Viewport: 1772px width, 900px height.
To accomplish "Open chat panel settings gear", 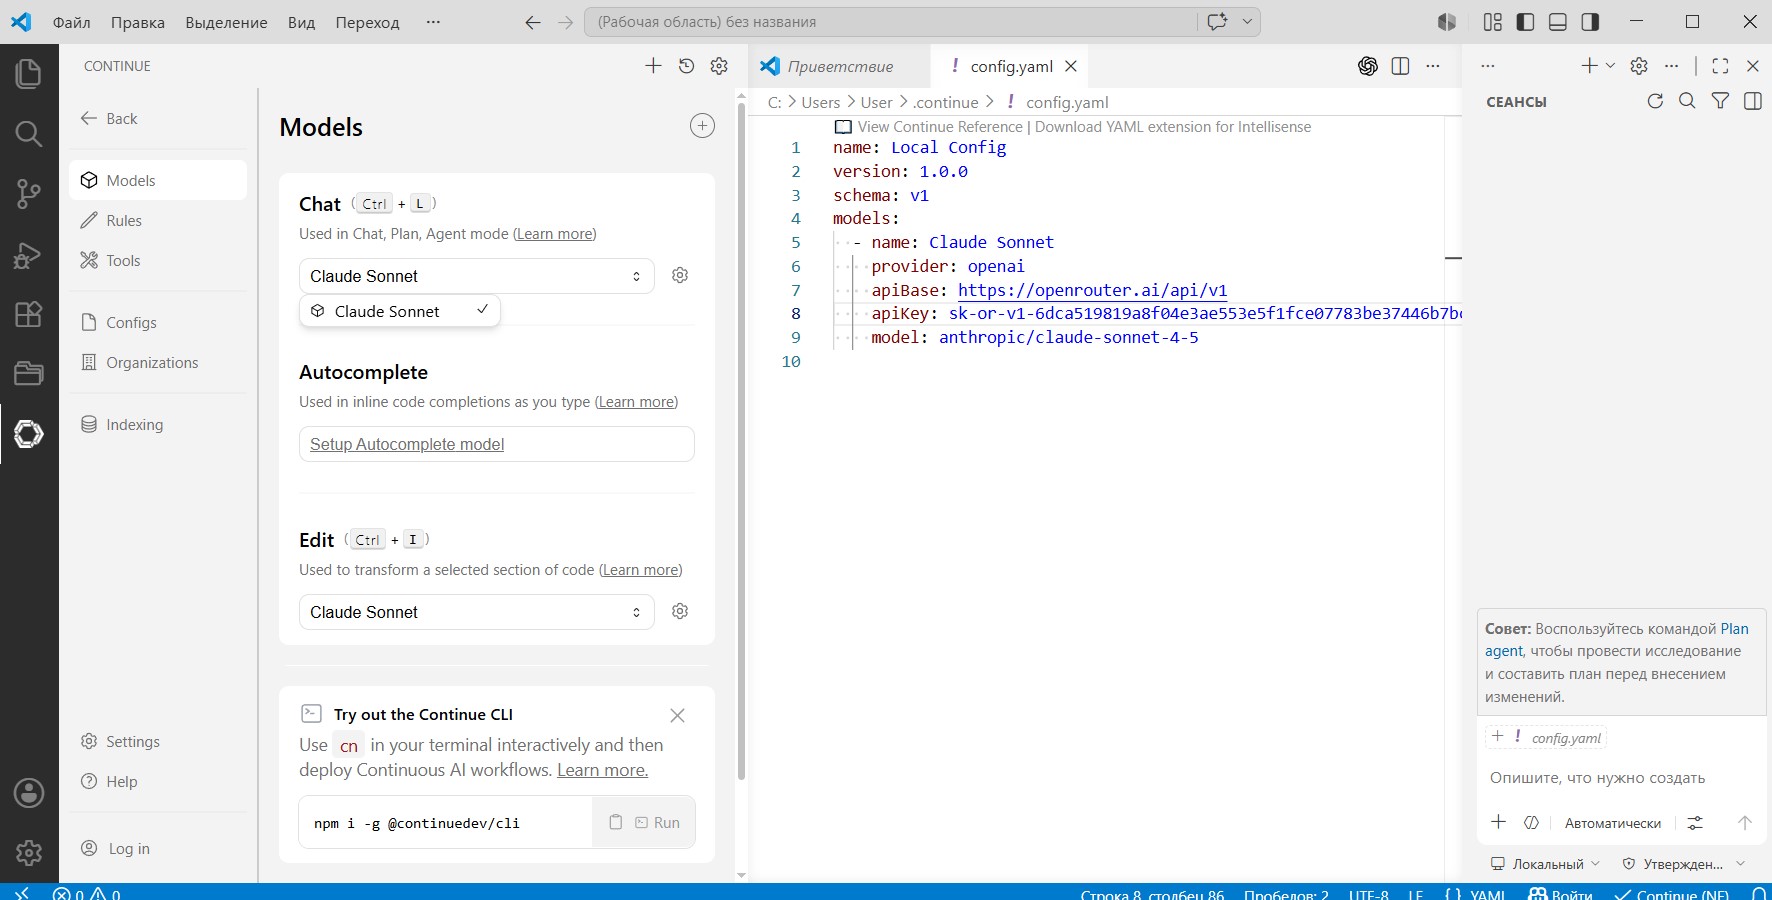I will 1639,66.
